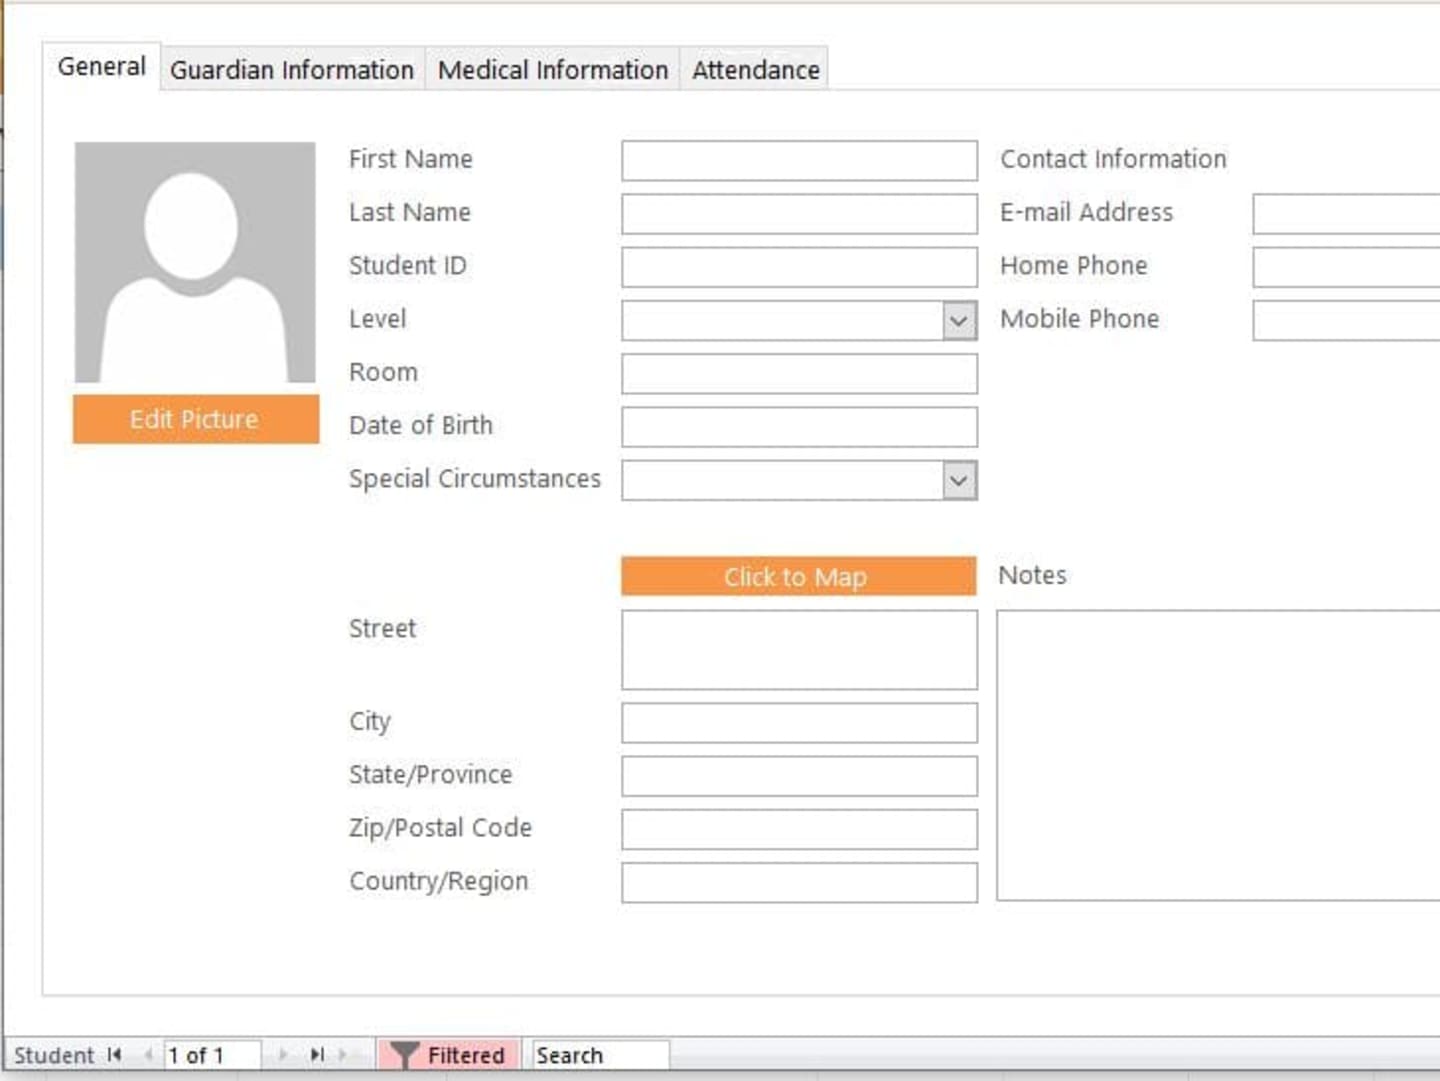Click the Contact Information heading
The width and height of the screenshot is (1440, 1081).
(x=1113, y=159)
